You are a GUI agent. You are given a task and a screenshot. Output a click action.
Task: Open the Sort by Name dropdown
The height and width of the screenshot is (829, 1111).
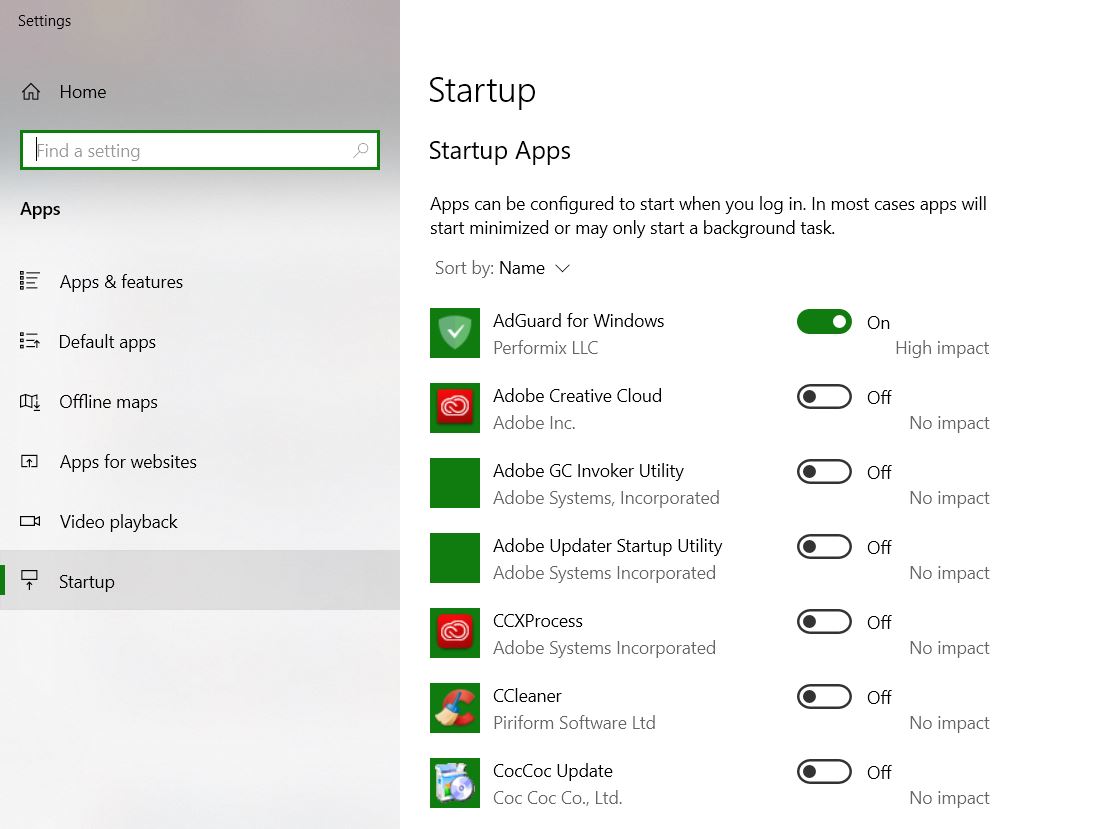[x=534, y=268]
